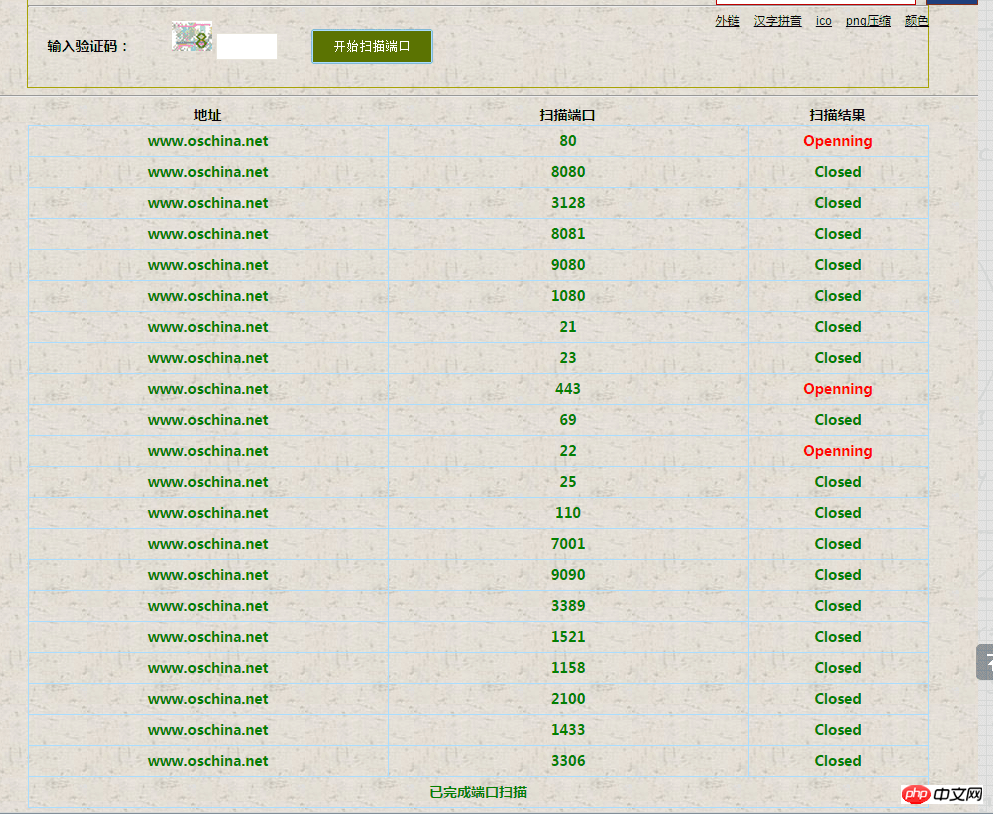Click the 地址 column header
The image size is (993, 814).
pyautogui.click(x=208, y=115)
